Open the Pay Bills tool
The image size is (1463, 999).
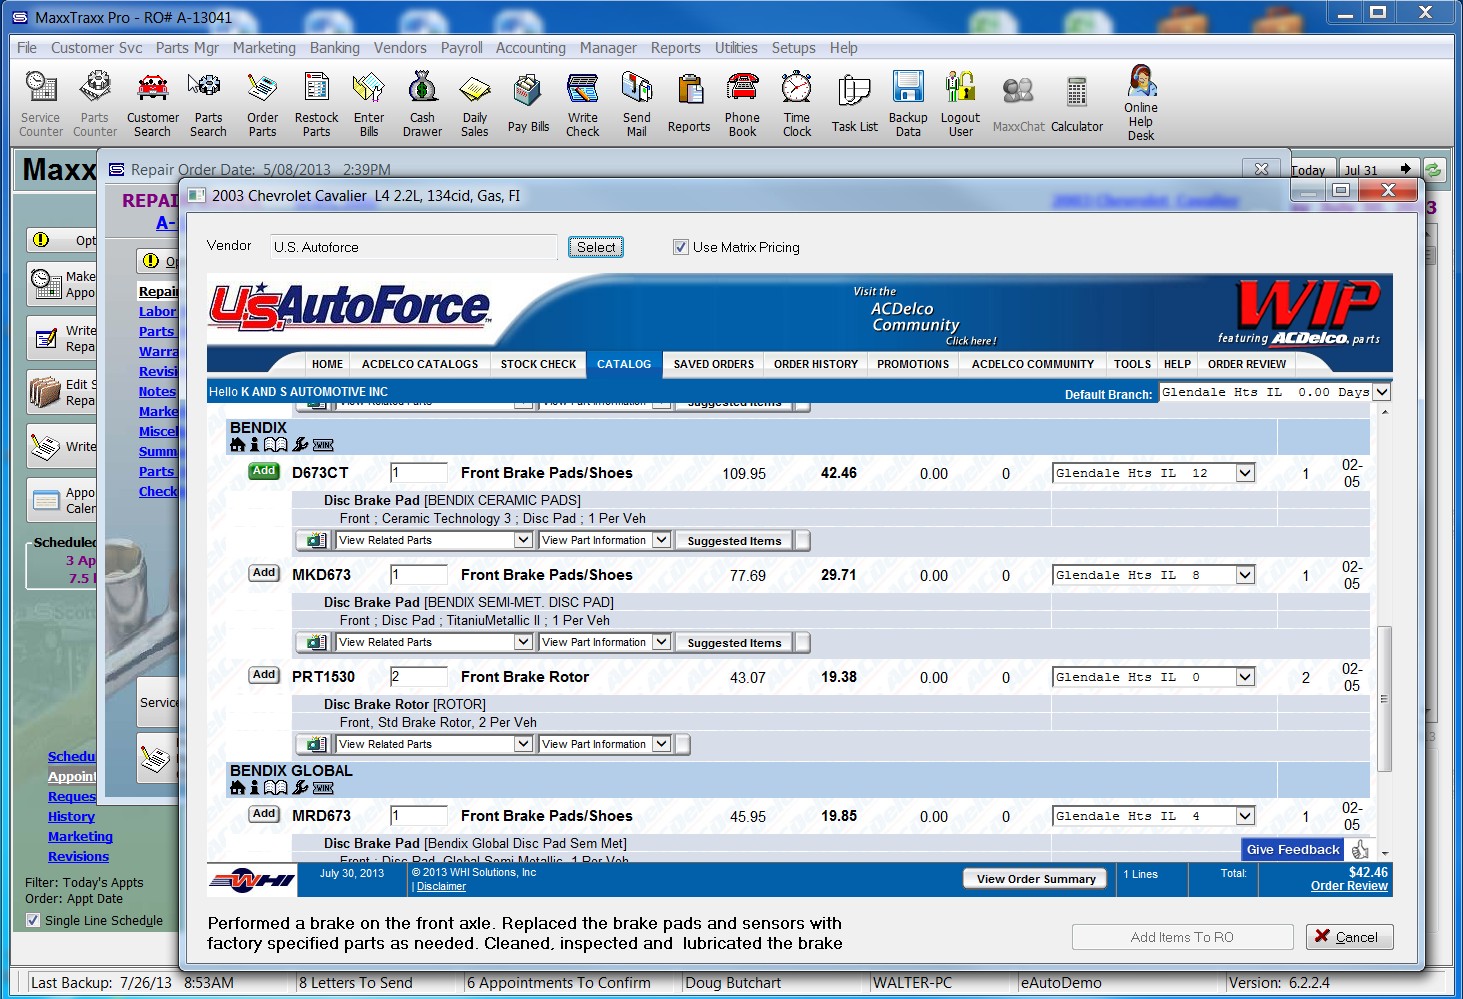[x=528, y=104]
